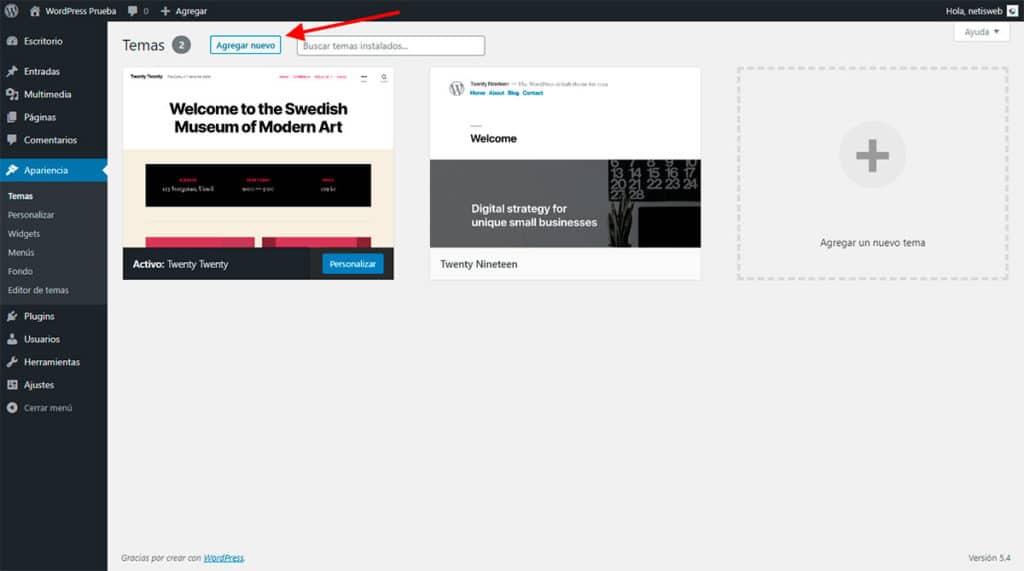Image resolution: width=1024 pixels, height=571 pixels.
Task: Click the house icon beside WordPress Prueba
Action: 35,10
